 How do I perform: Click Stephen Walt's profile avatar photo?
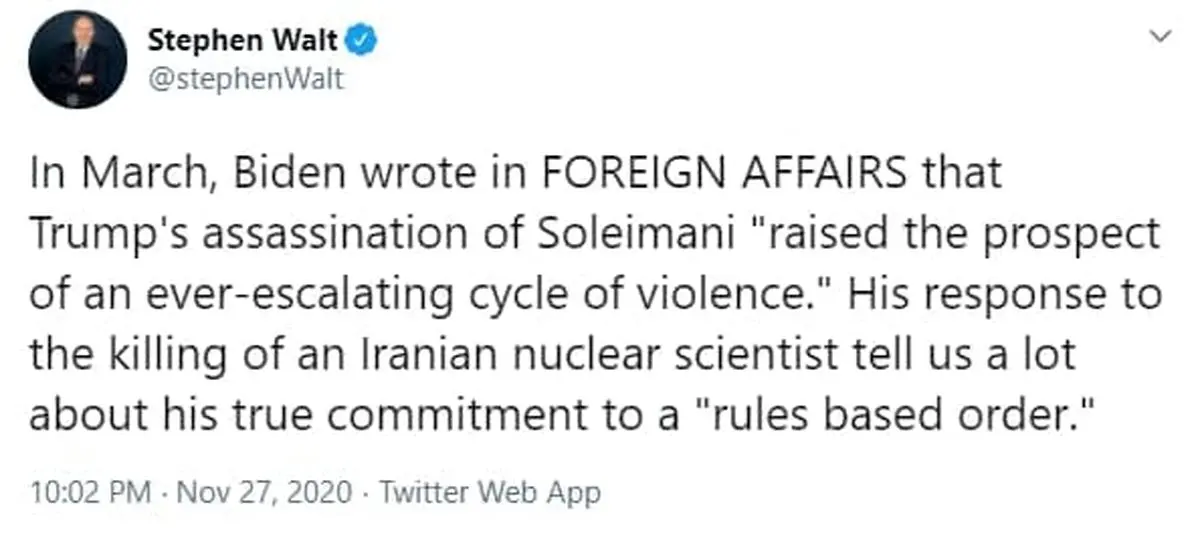(77, 60)
